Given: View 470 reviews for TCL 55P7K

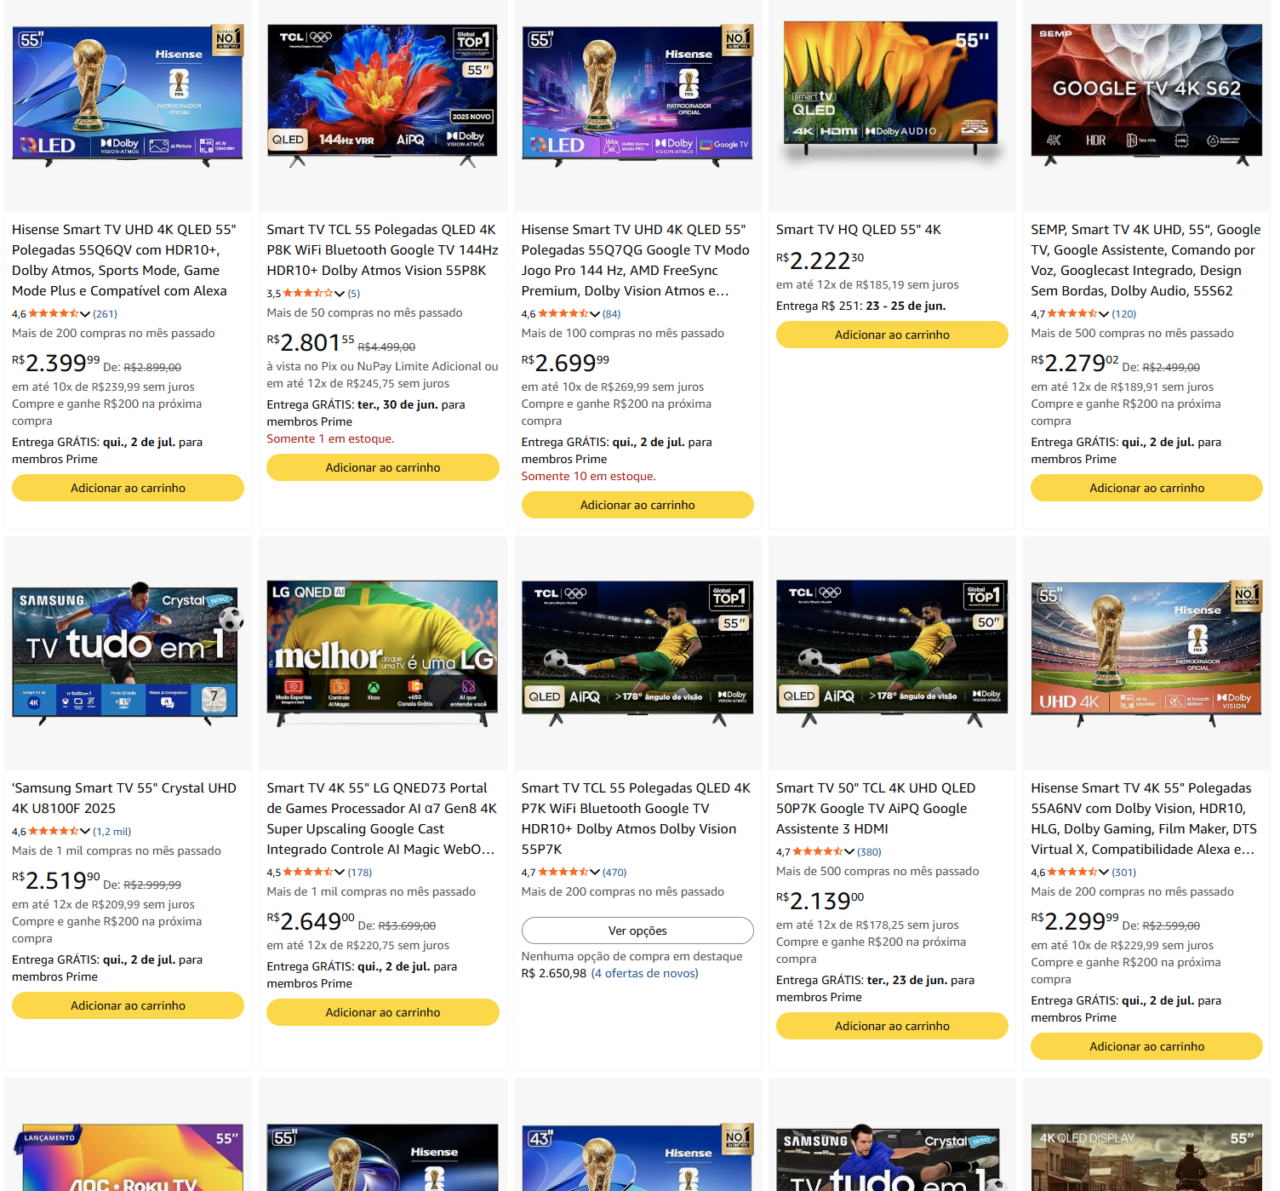Looking at the screenshot, I should 615,872.
